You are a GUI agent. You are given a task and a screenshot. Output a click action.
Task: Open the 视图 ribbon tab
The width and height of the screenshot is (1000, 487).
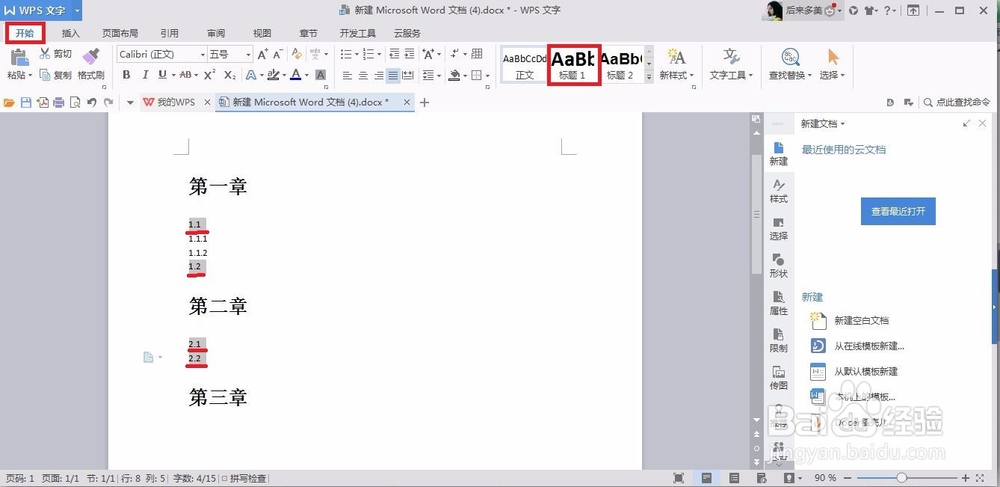[x=262, y=33]
